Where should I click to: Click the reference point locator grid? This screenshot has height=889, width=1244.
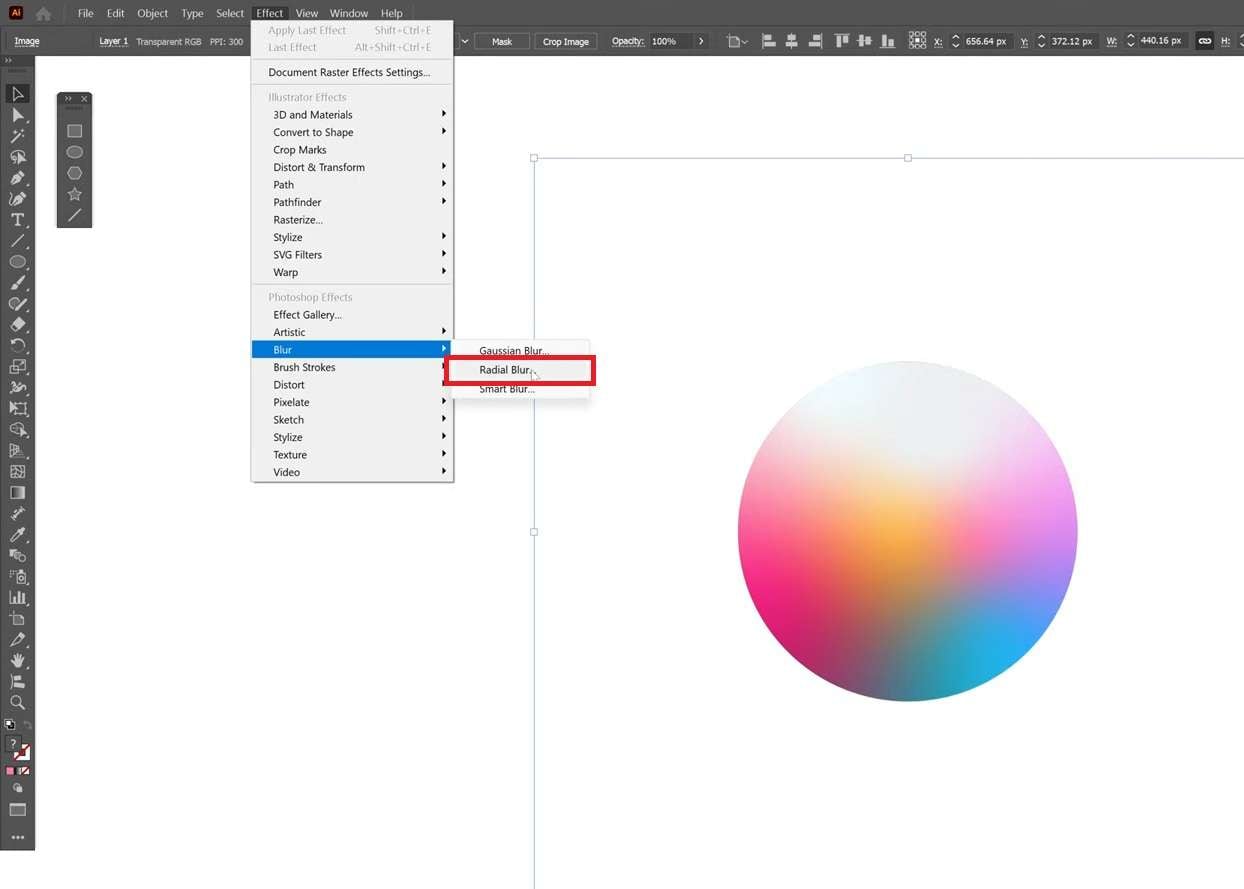pyautogui.click(x=917, y=41)
